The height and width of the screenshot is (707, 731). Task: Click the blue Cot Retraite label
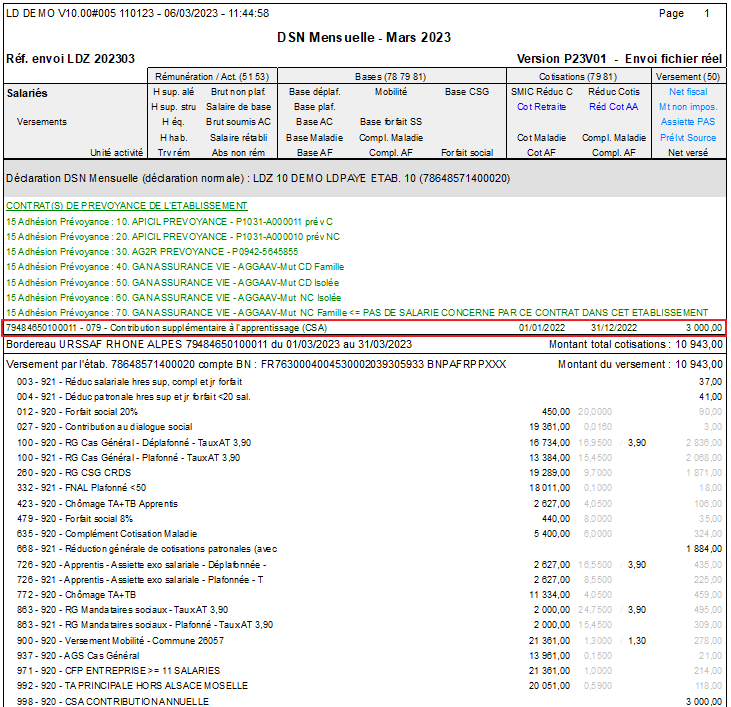pyautogui.click(x=541, y=107)
